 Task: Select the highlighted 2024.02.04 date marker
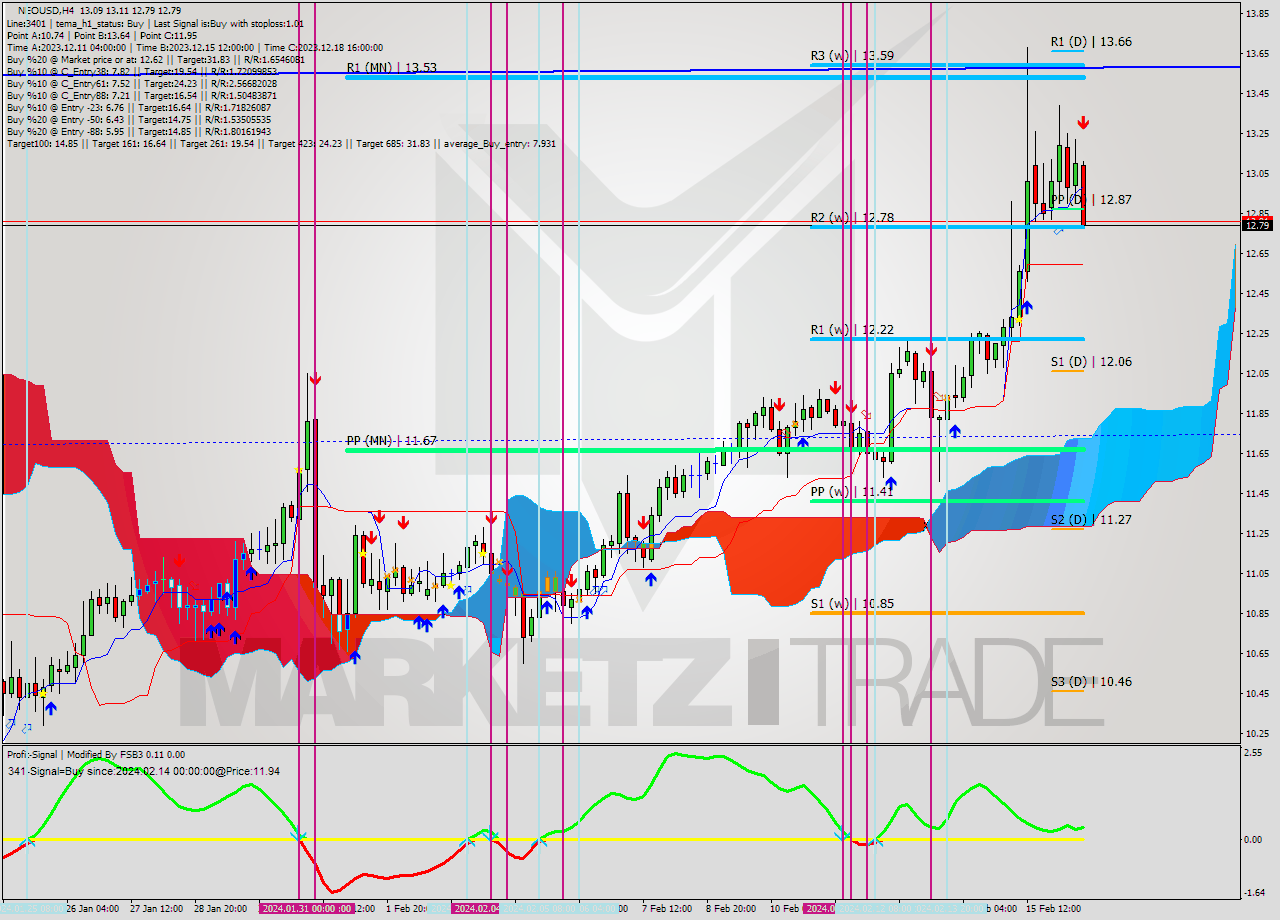click(476, 909)
